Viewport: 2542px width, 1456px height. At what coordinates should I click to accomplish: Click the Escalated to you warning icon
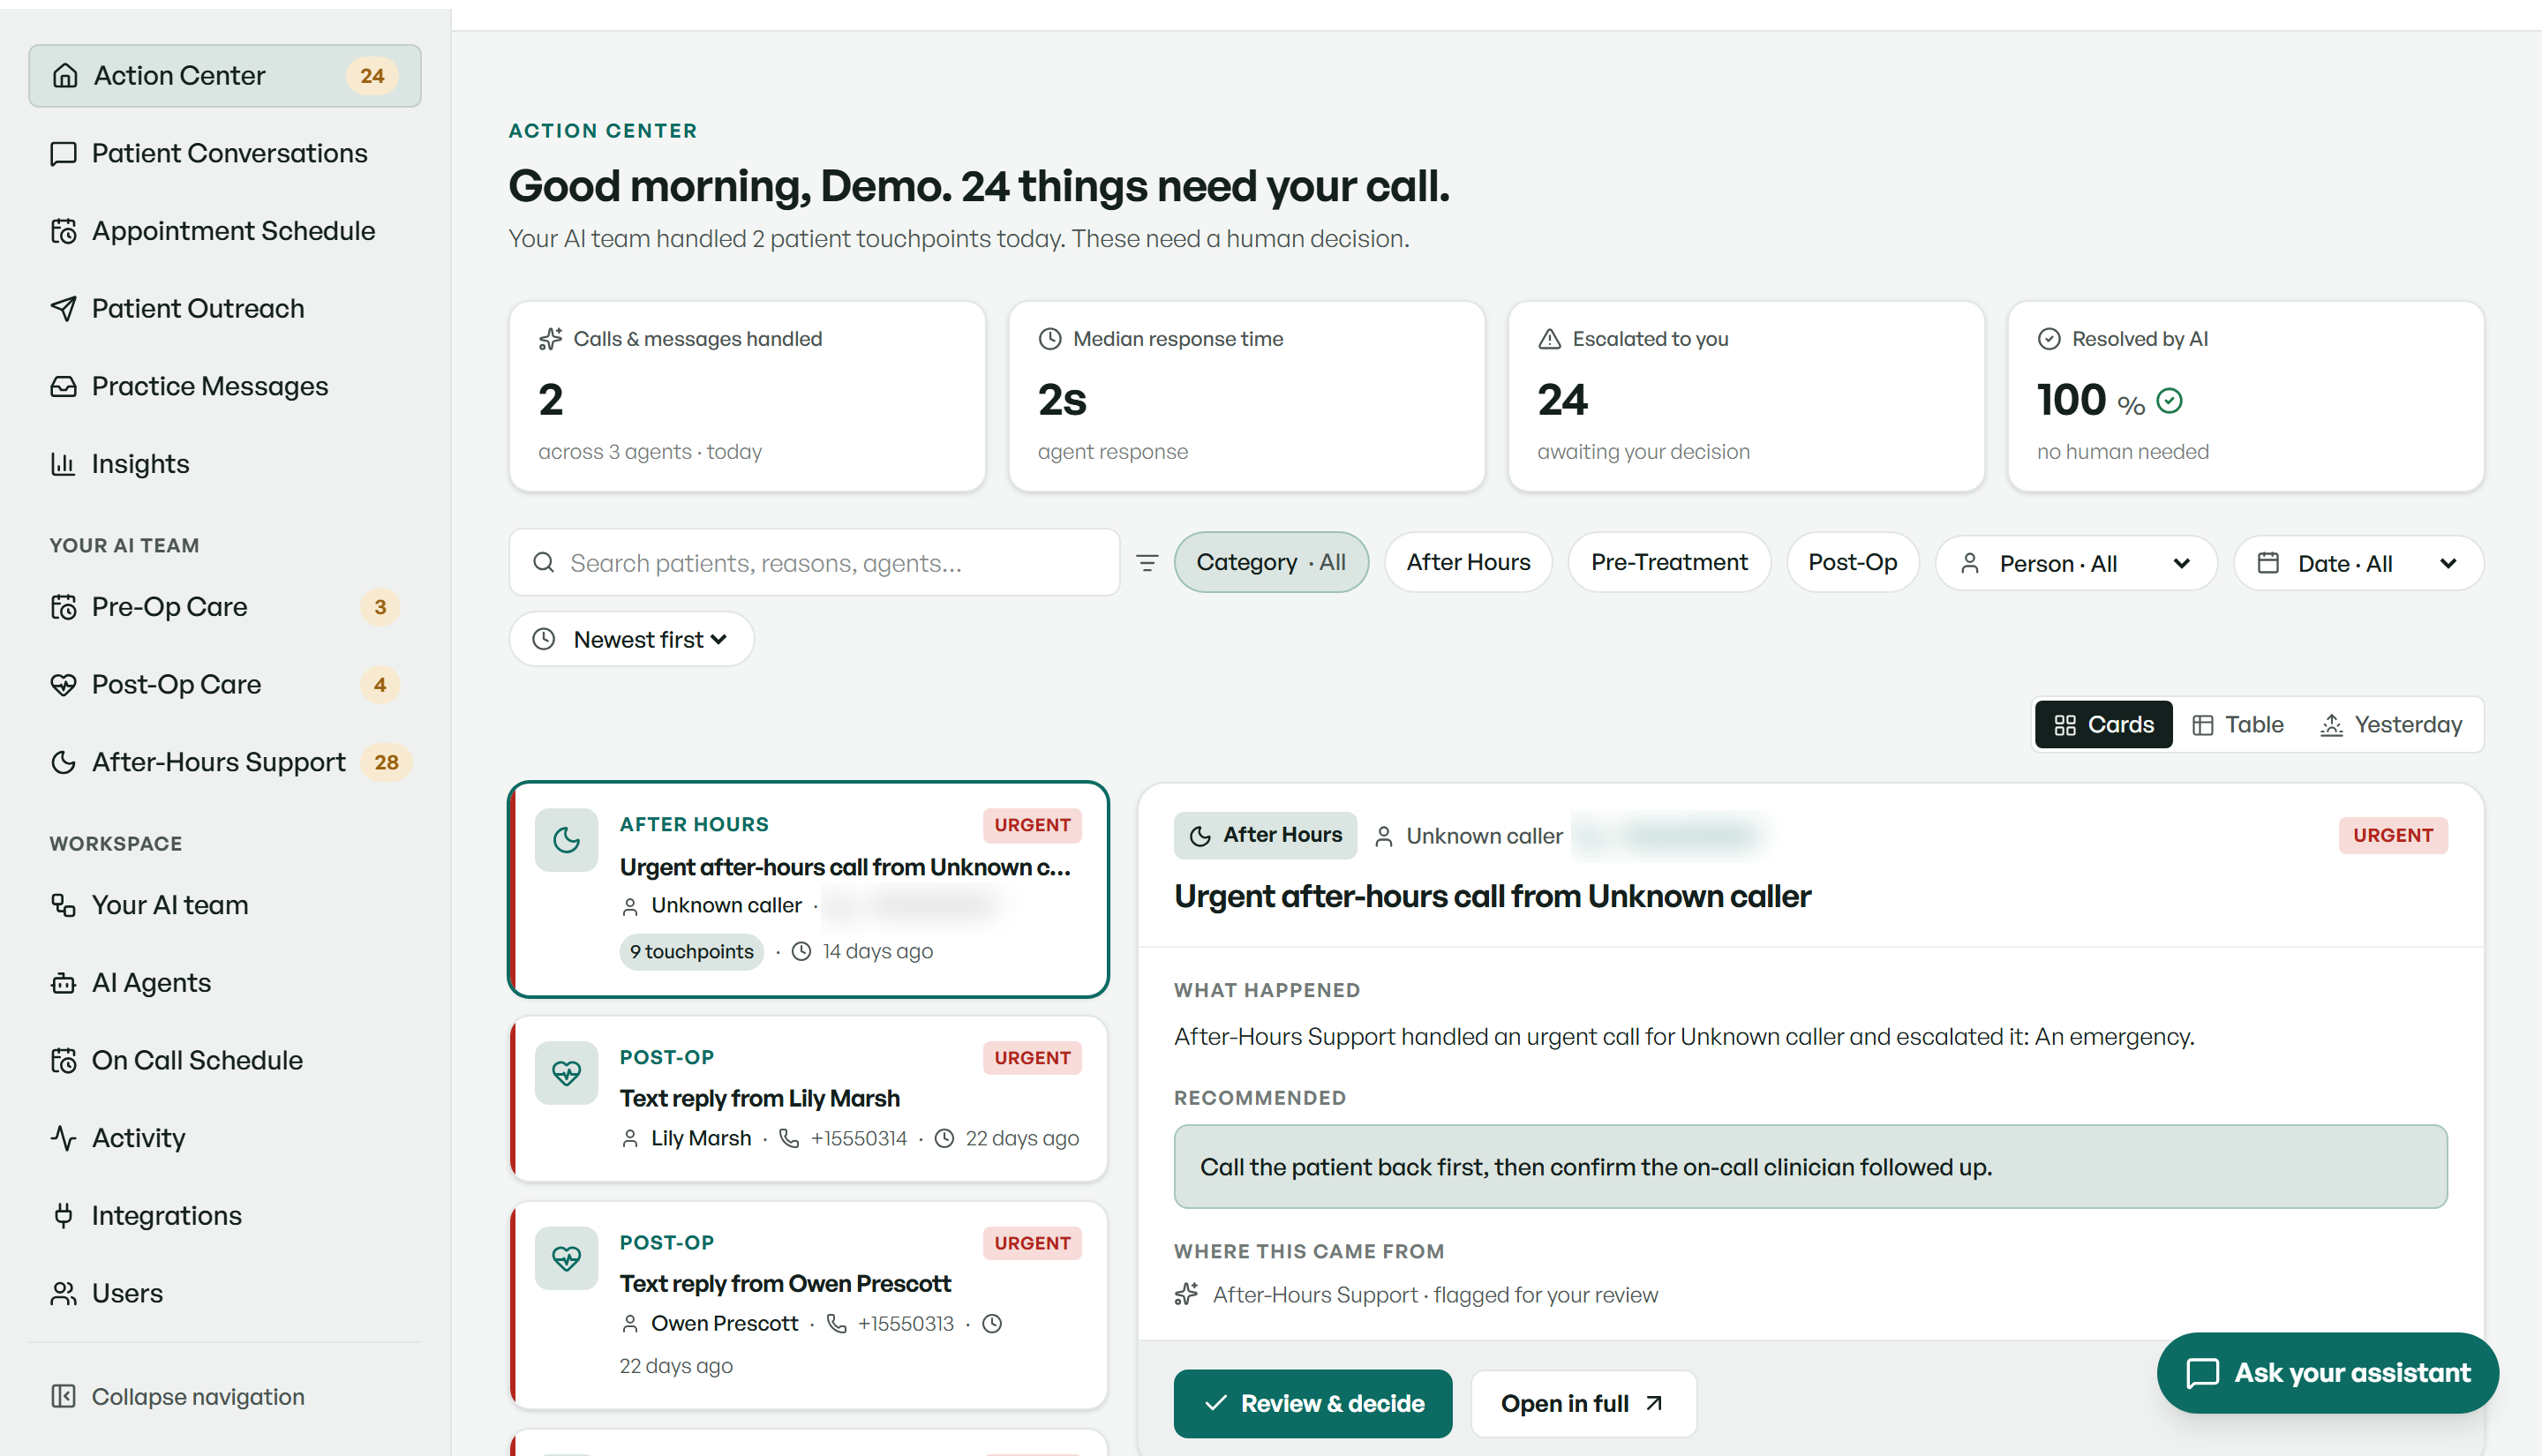(x=1549, y=339)
